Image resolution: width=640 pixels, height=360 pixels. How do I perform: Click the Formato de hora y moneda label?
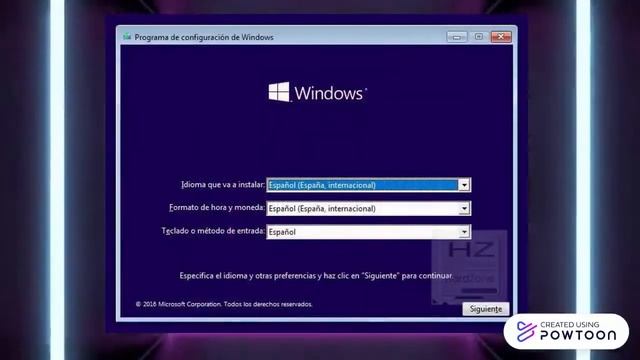coord(217,208)
